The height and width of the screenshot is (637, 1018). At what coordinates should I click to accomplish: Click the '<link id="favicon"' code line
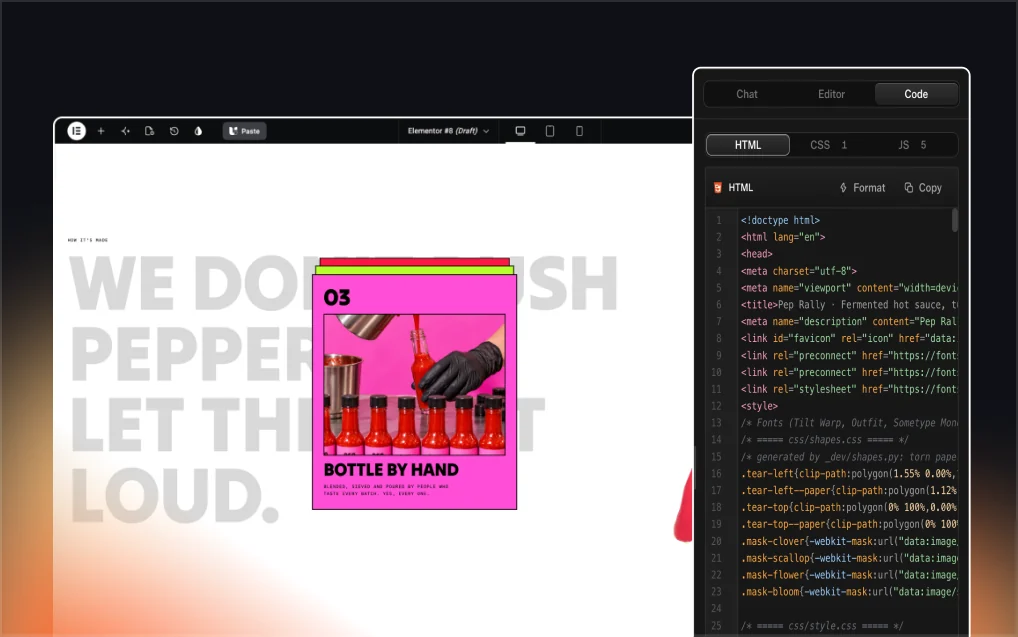(849, 338)
